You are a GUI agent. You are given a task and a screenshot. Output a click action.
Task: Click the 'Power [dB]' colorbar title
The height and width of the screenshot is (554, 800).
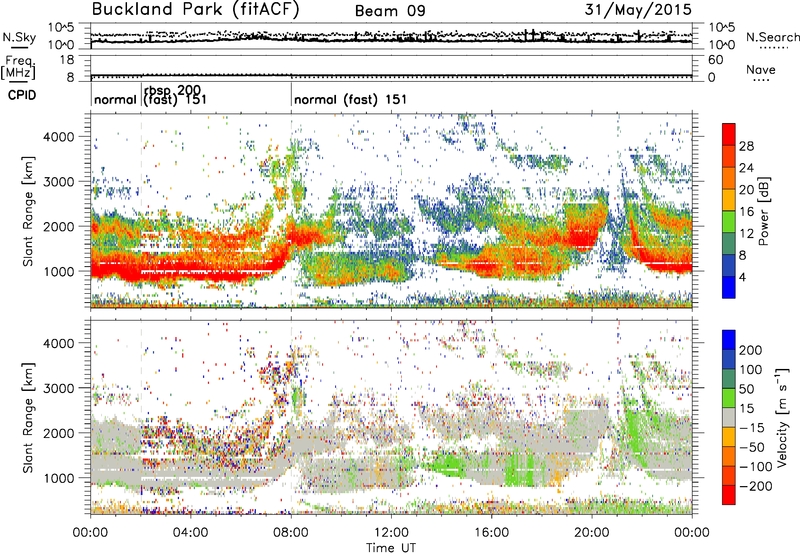pyautogui.click(x=763, y=211)
